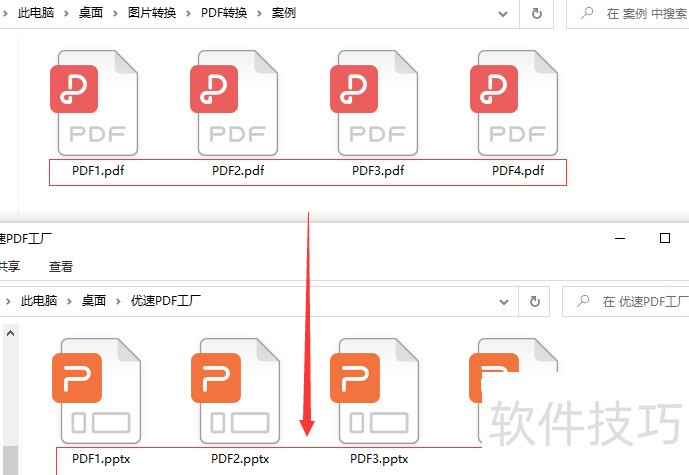Click the PDF4.pdf file name
The image size is (689, 475).
point(518,170)
